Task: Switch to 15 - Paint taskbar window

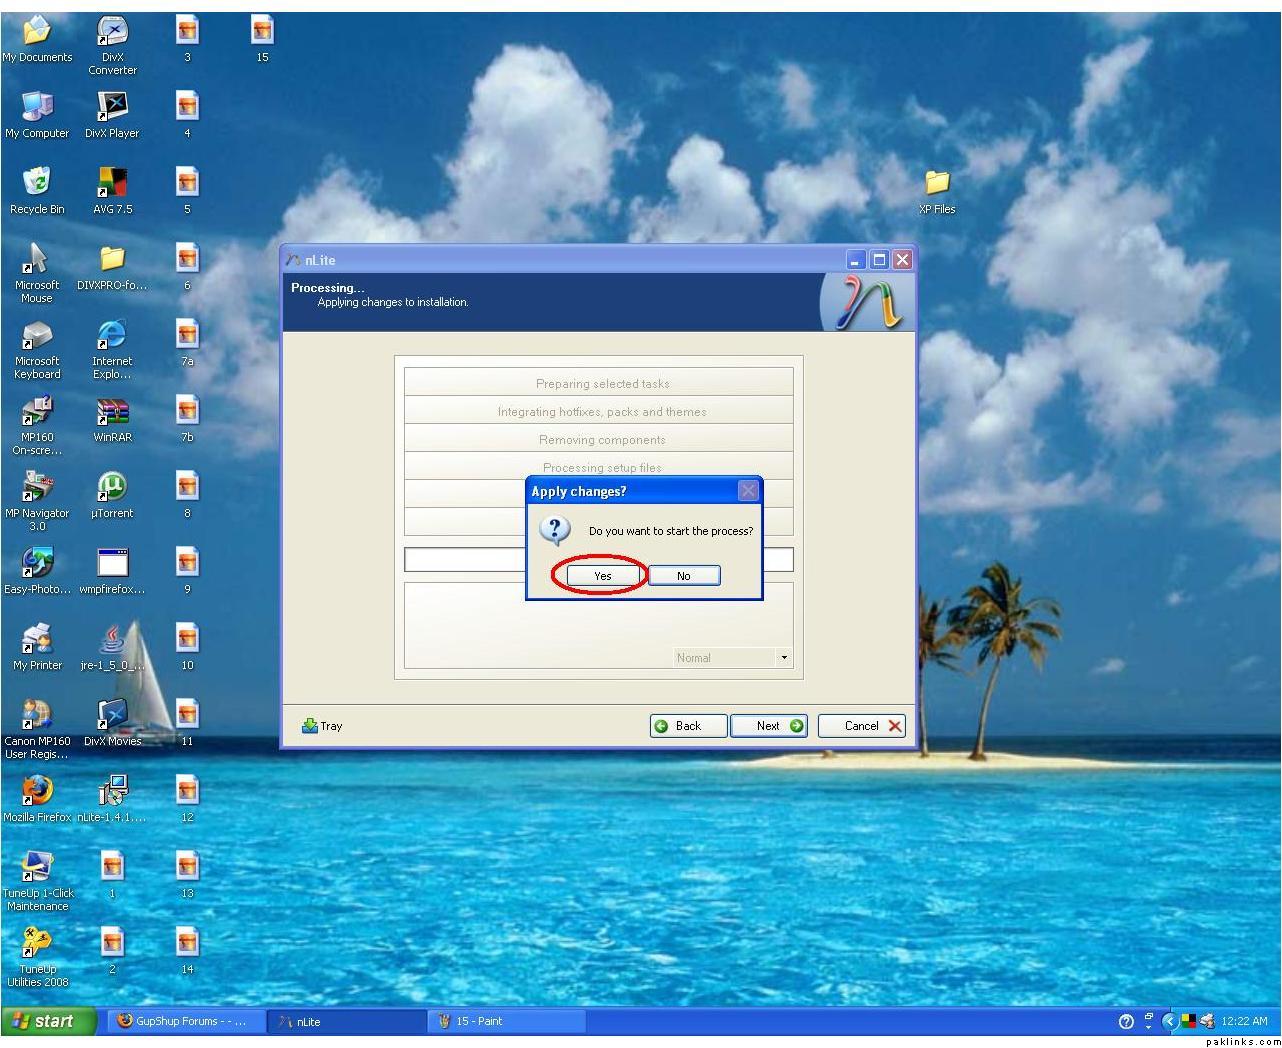Action: (506, 1021)
